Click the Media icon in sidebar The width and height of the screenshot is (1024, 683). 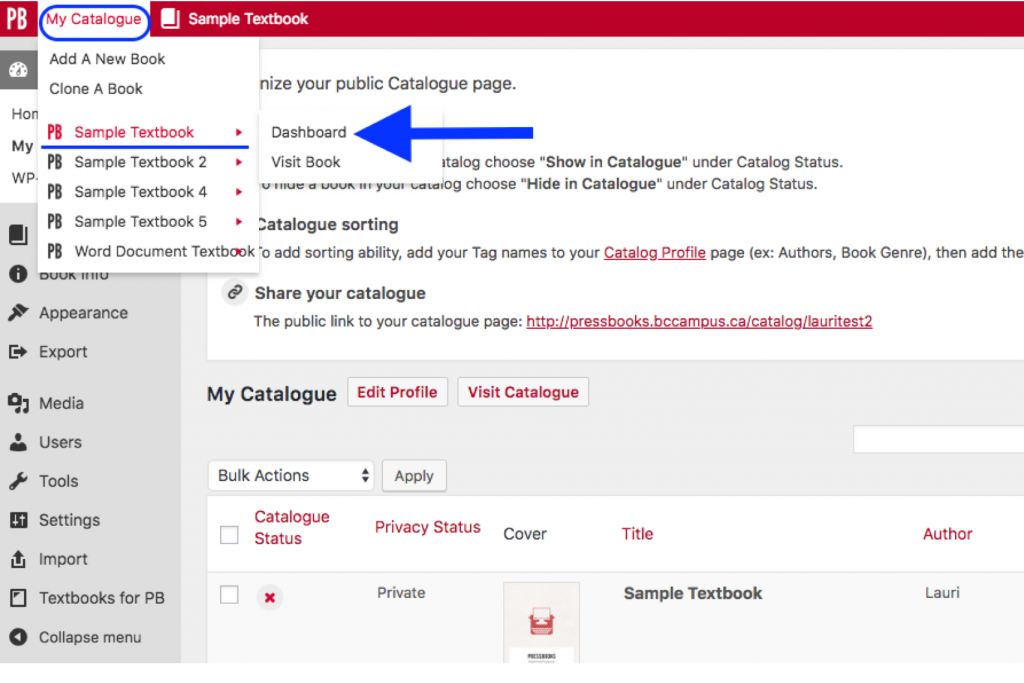(x=18, y=403)
